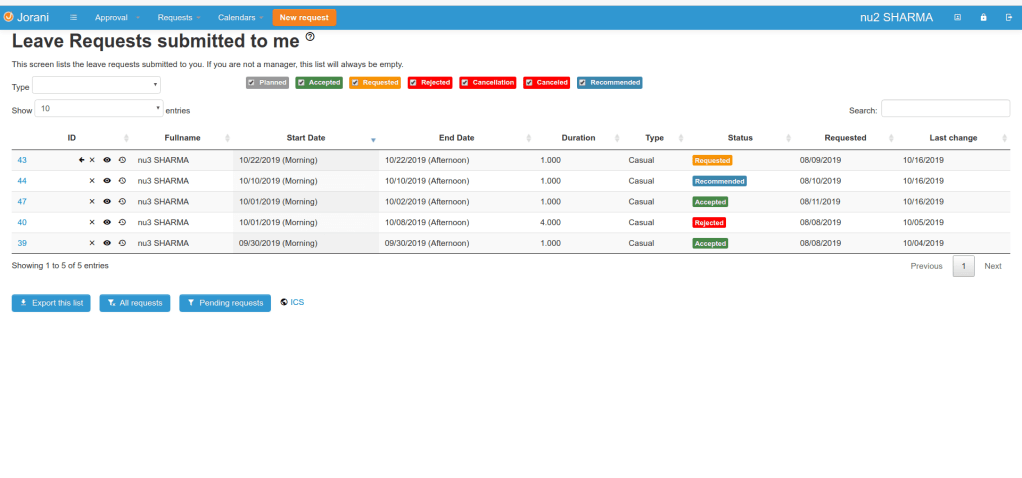This screenshot has height=478, width=1022.
Task: View request 47 using its eye icon
Action: 107,202
